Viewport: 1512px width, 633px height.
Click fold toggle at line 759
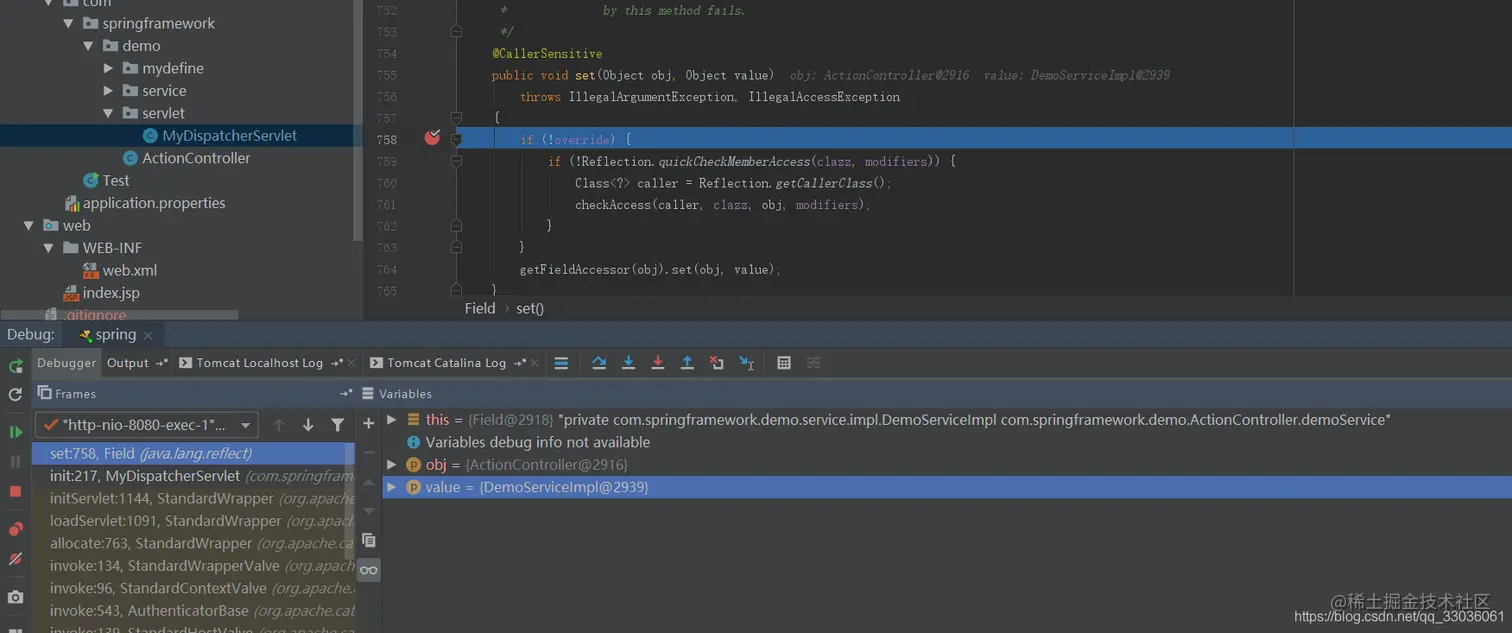[x=456, y=161]
